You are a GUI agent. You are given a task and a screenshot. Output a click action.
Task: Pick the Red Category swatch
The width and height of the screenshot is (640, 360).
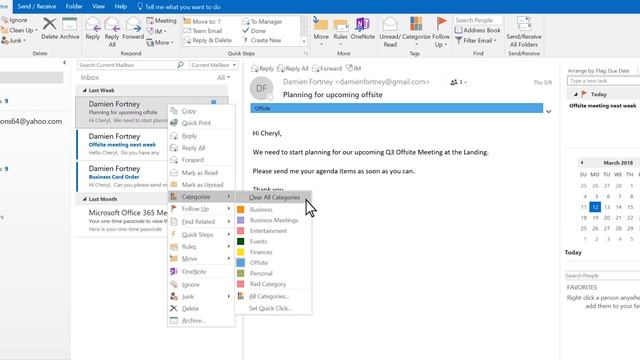(241, 284)
